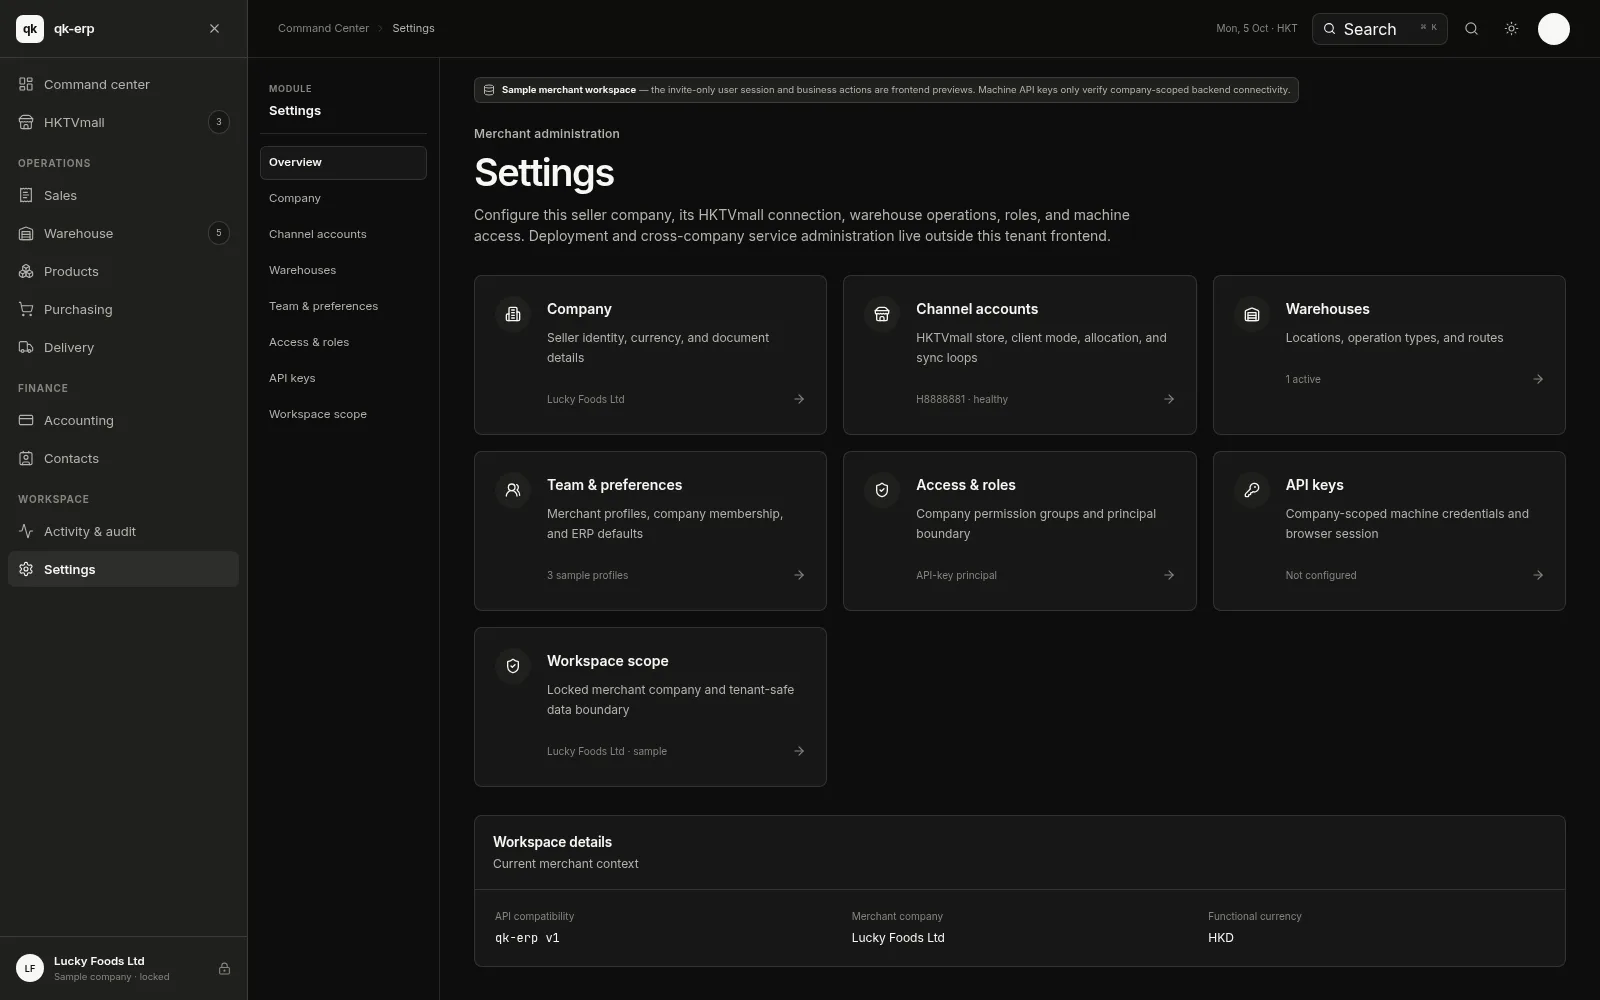
Task: Click the API keys card key icon
Action: (1251, 490)
